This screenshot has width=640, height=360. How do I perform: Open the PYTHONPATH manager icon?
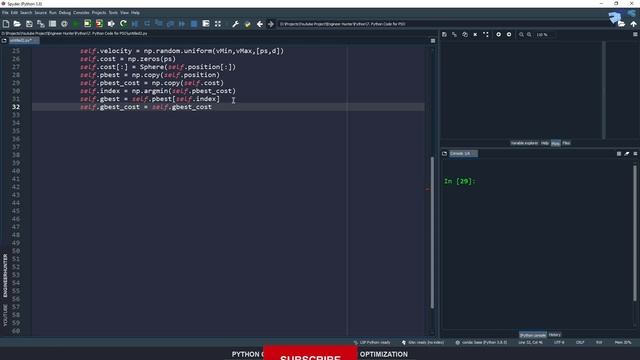pos(247,24)
